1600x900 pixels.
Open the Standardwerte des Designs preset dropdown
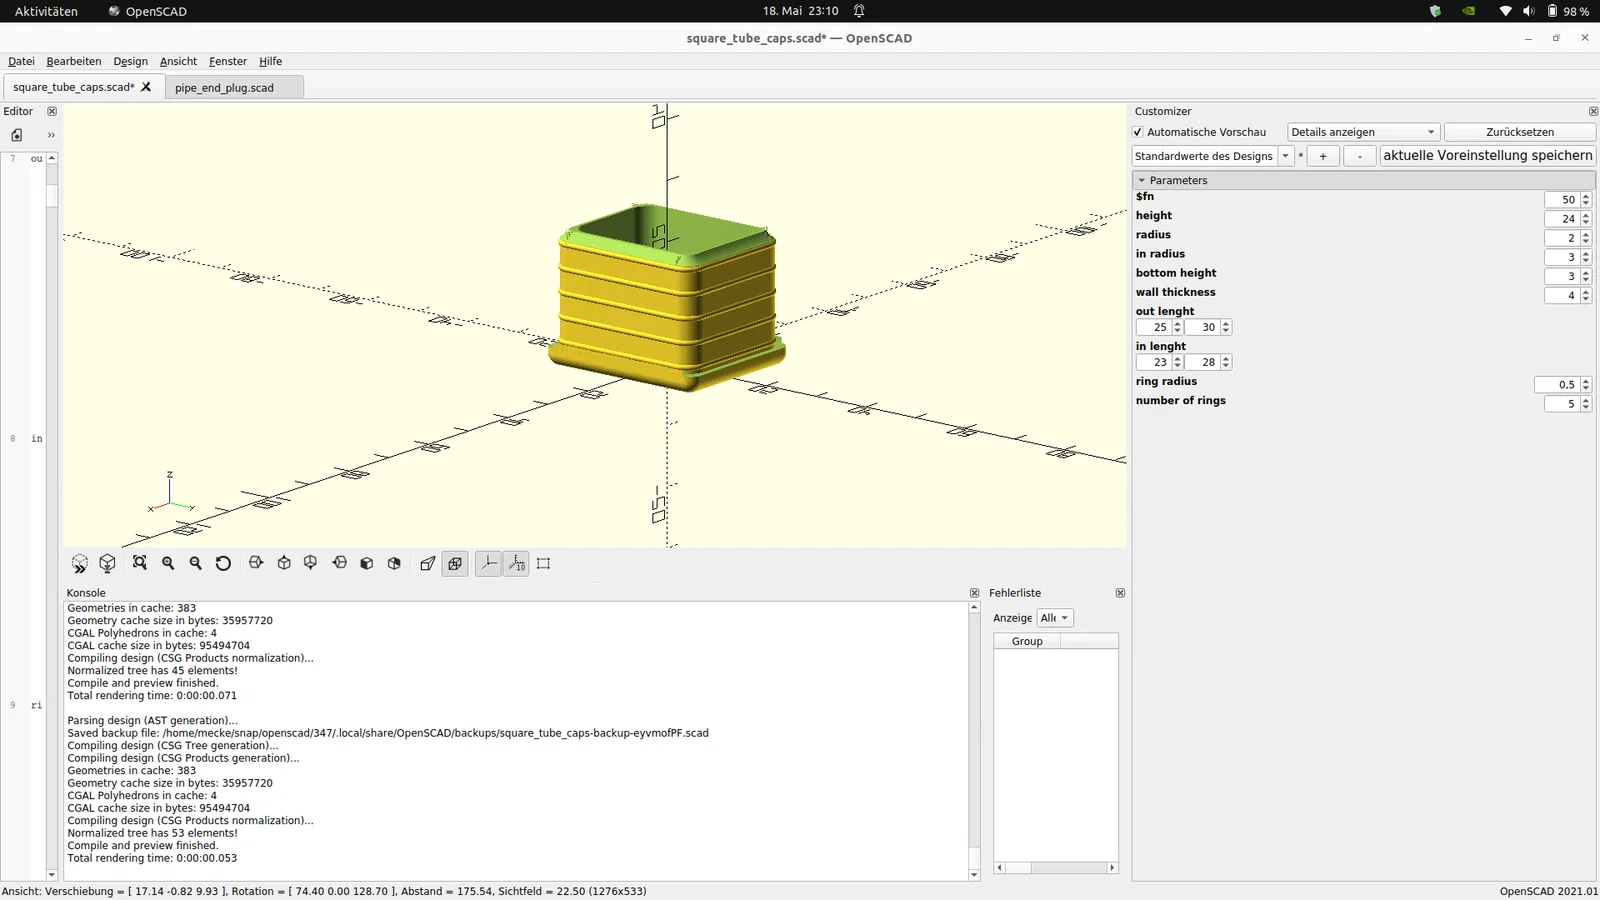point(1213,156)
